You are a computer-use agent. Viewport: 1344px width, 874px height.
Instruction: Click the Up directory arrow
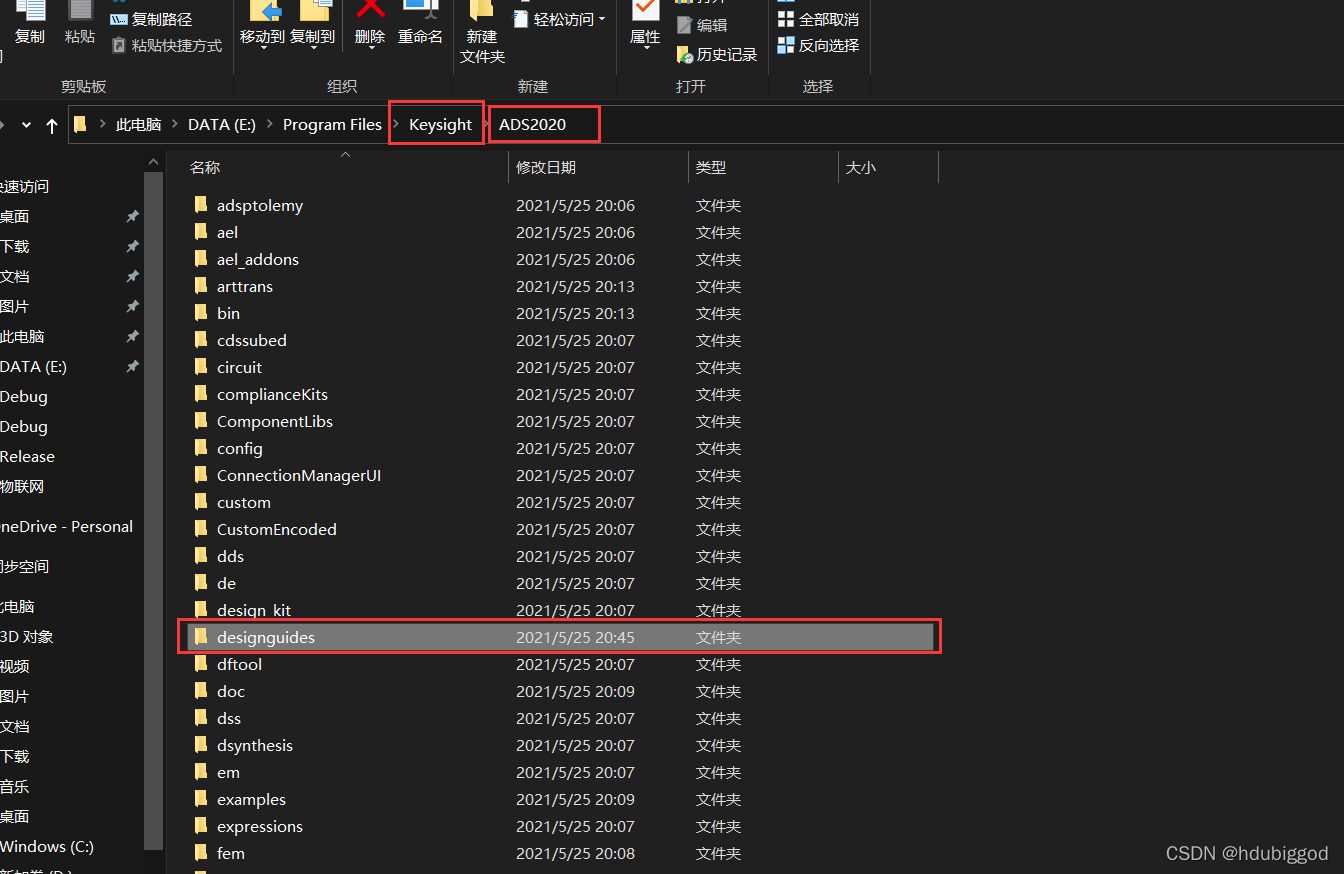coord(52,126)
